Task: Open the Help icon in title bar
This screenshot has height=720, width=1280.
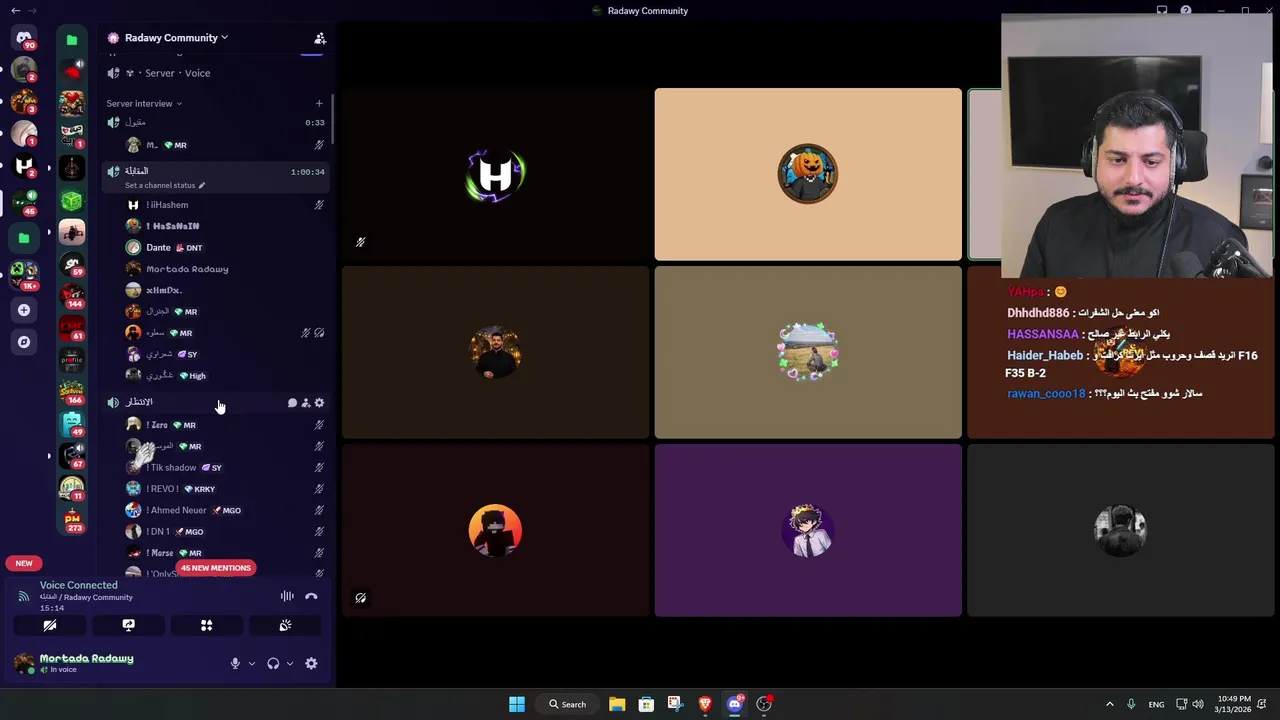Action: coord(1186,11)
